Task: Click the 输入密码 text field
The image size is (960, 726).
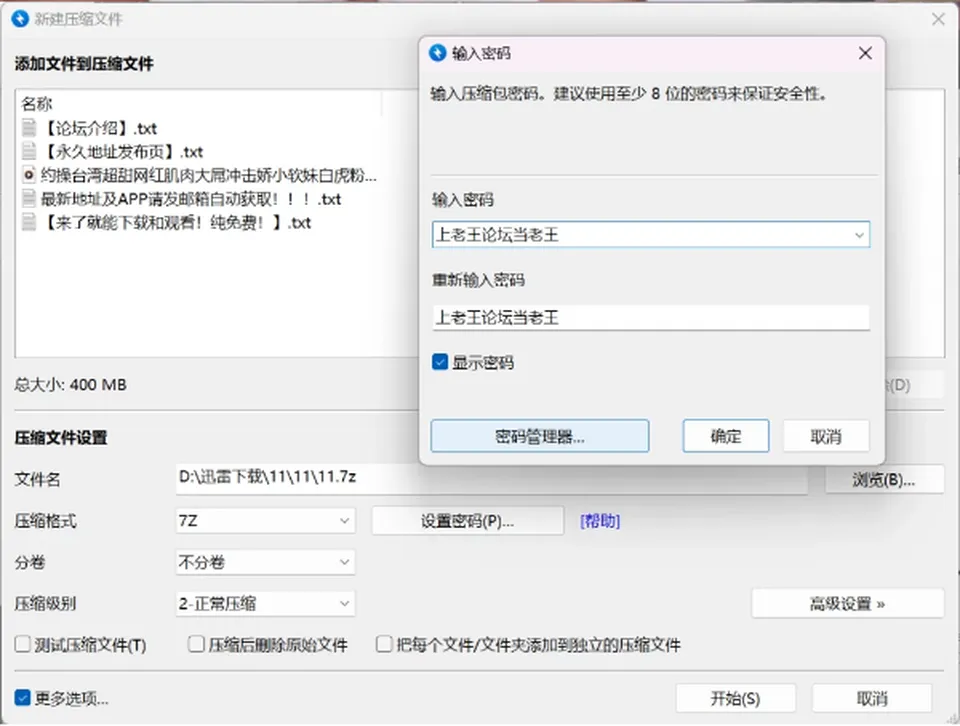Action: (651, 235)
